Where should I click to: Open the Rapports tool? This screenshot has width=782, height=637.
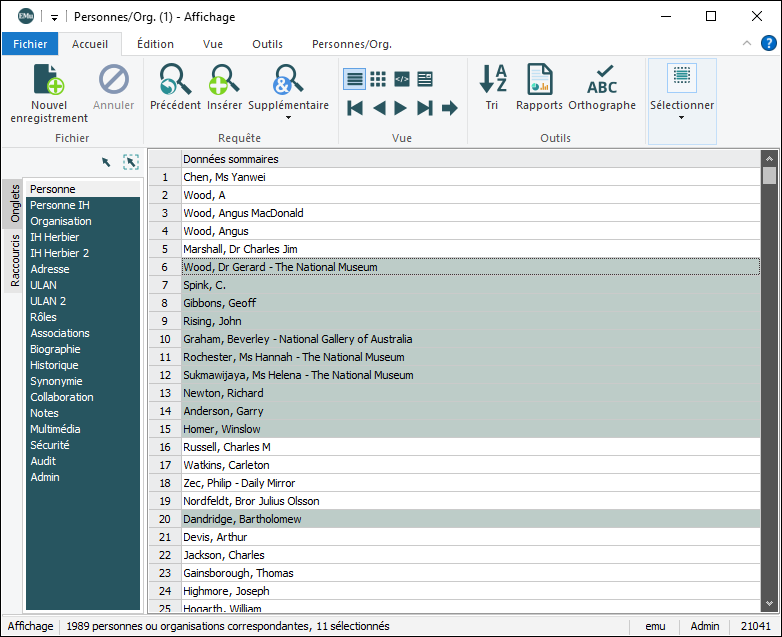pyautogui.click(x=539, y=80)
